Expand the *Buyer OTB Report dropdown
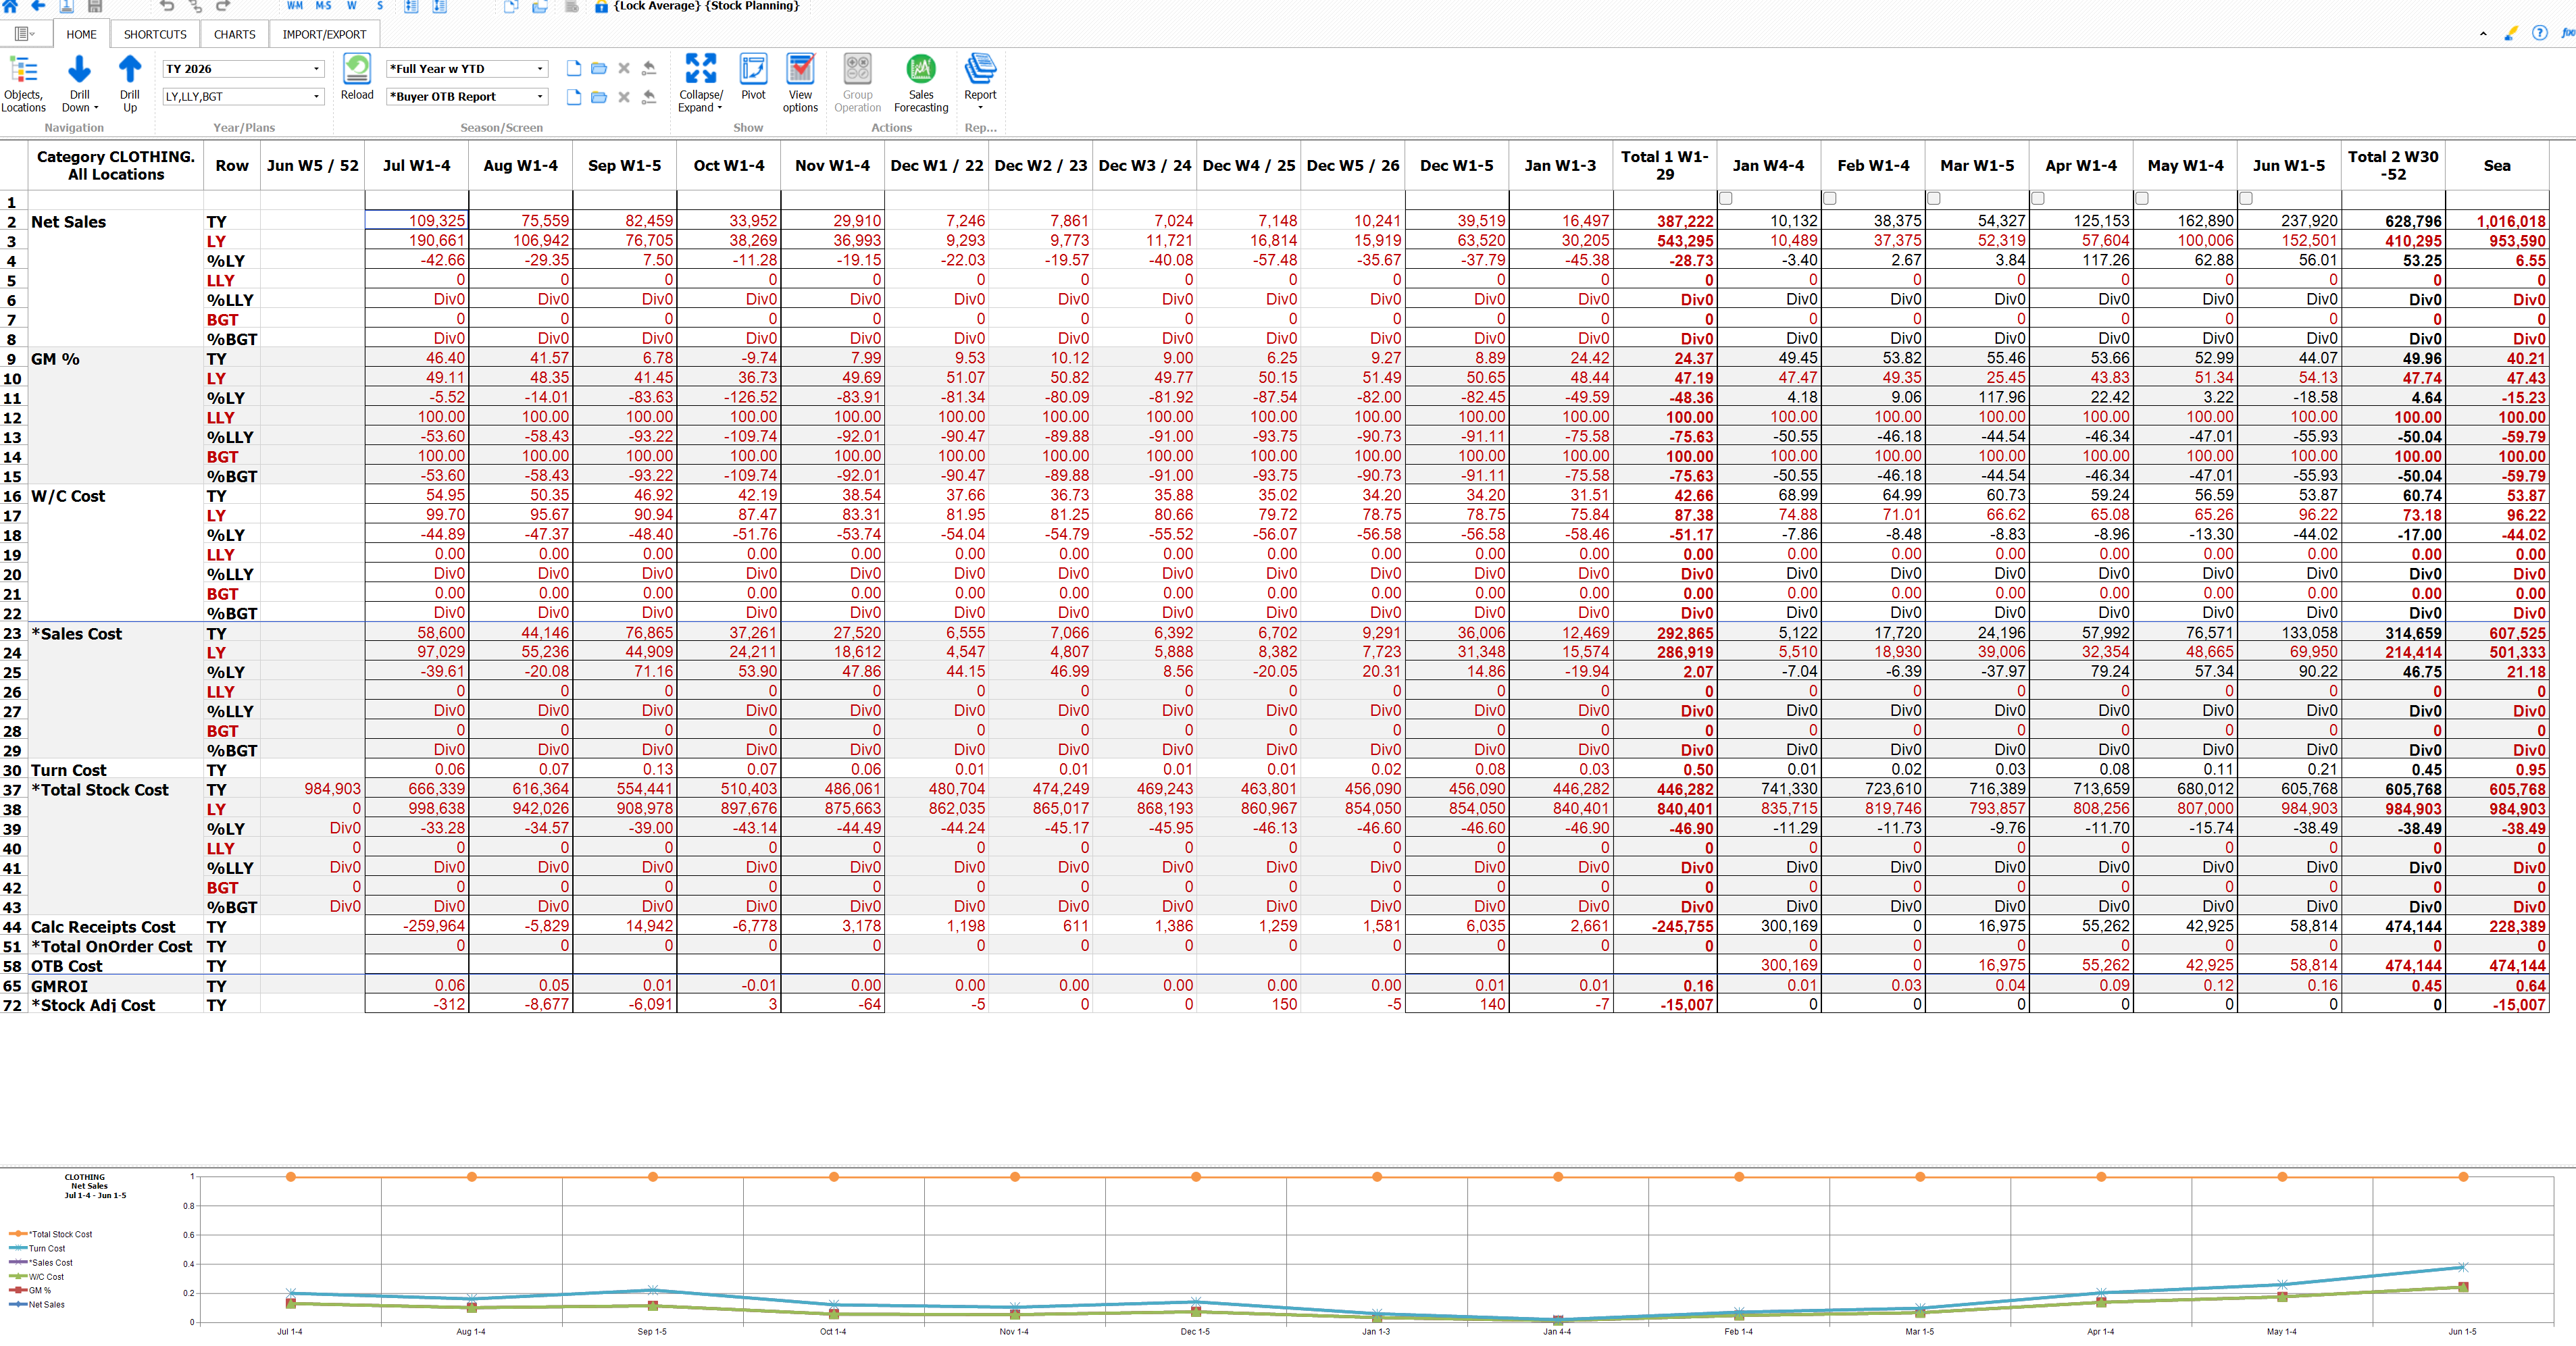Image resolution: width=2576 pixels, height=1346 pixels. click(540, 97)
